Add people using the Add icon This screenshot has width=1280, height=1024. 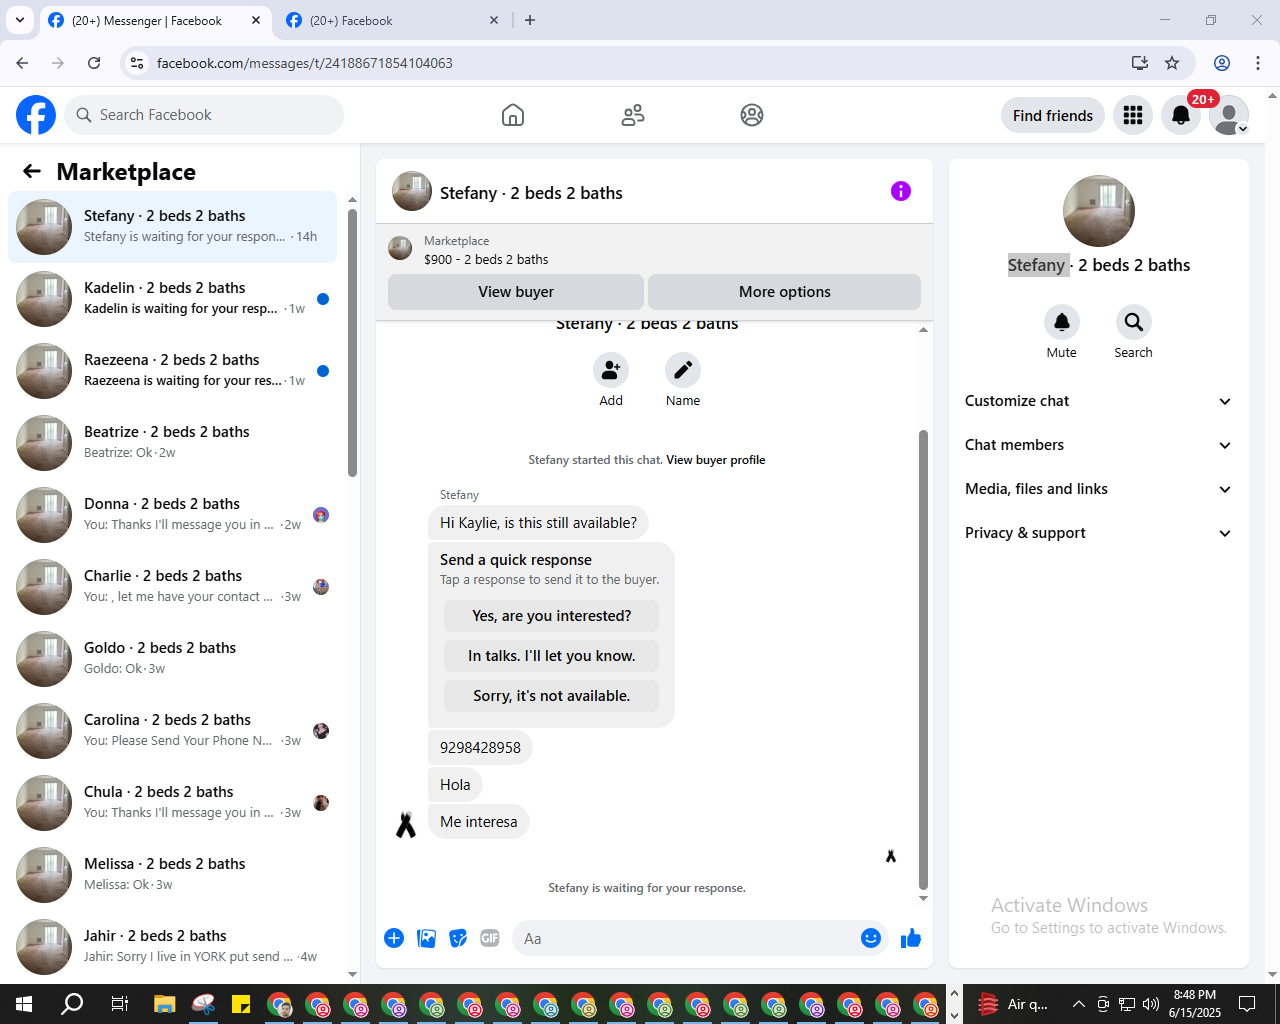pos(611,370)
